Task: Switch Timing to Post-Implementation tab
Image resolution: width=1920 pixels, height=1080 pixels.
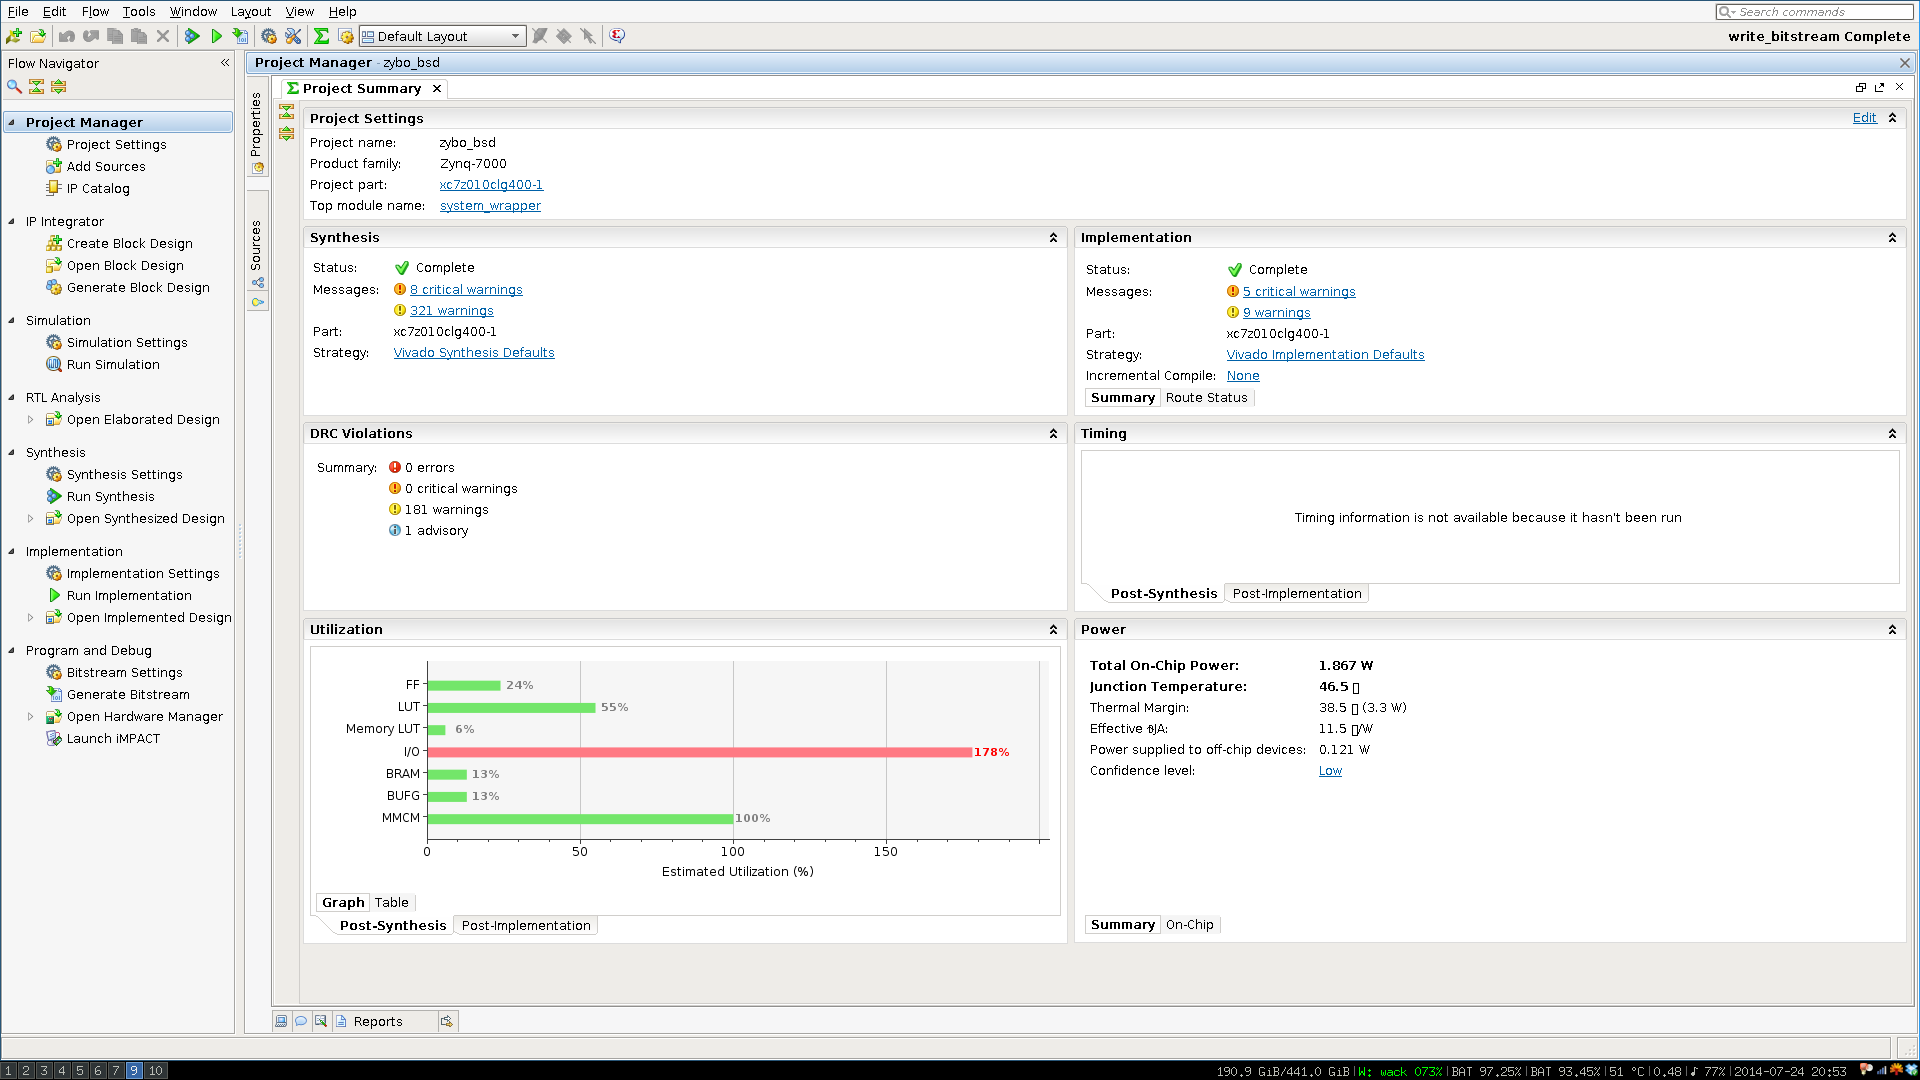Action: point(1297,594)
